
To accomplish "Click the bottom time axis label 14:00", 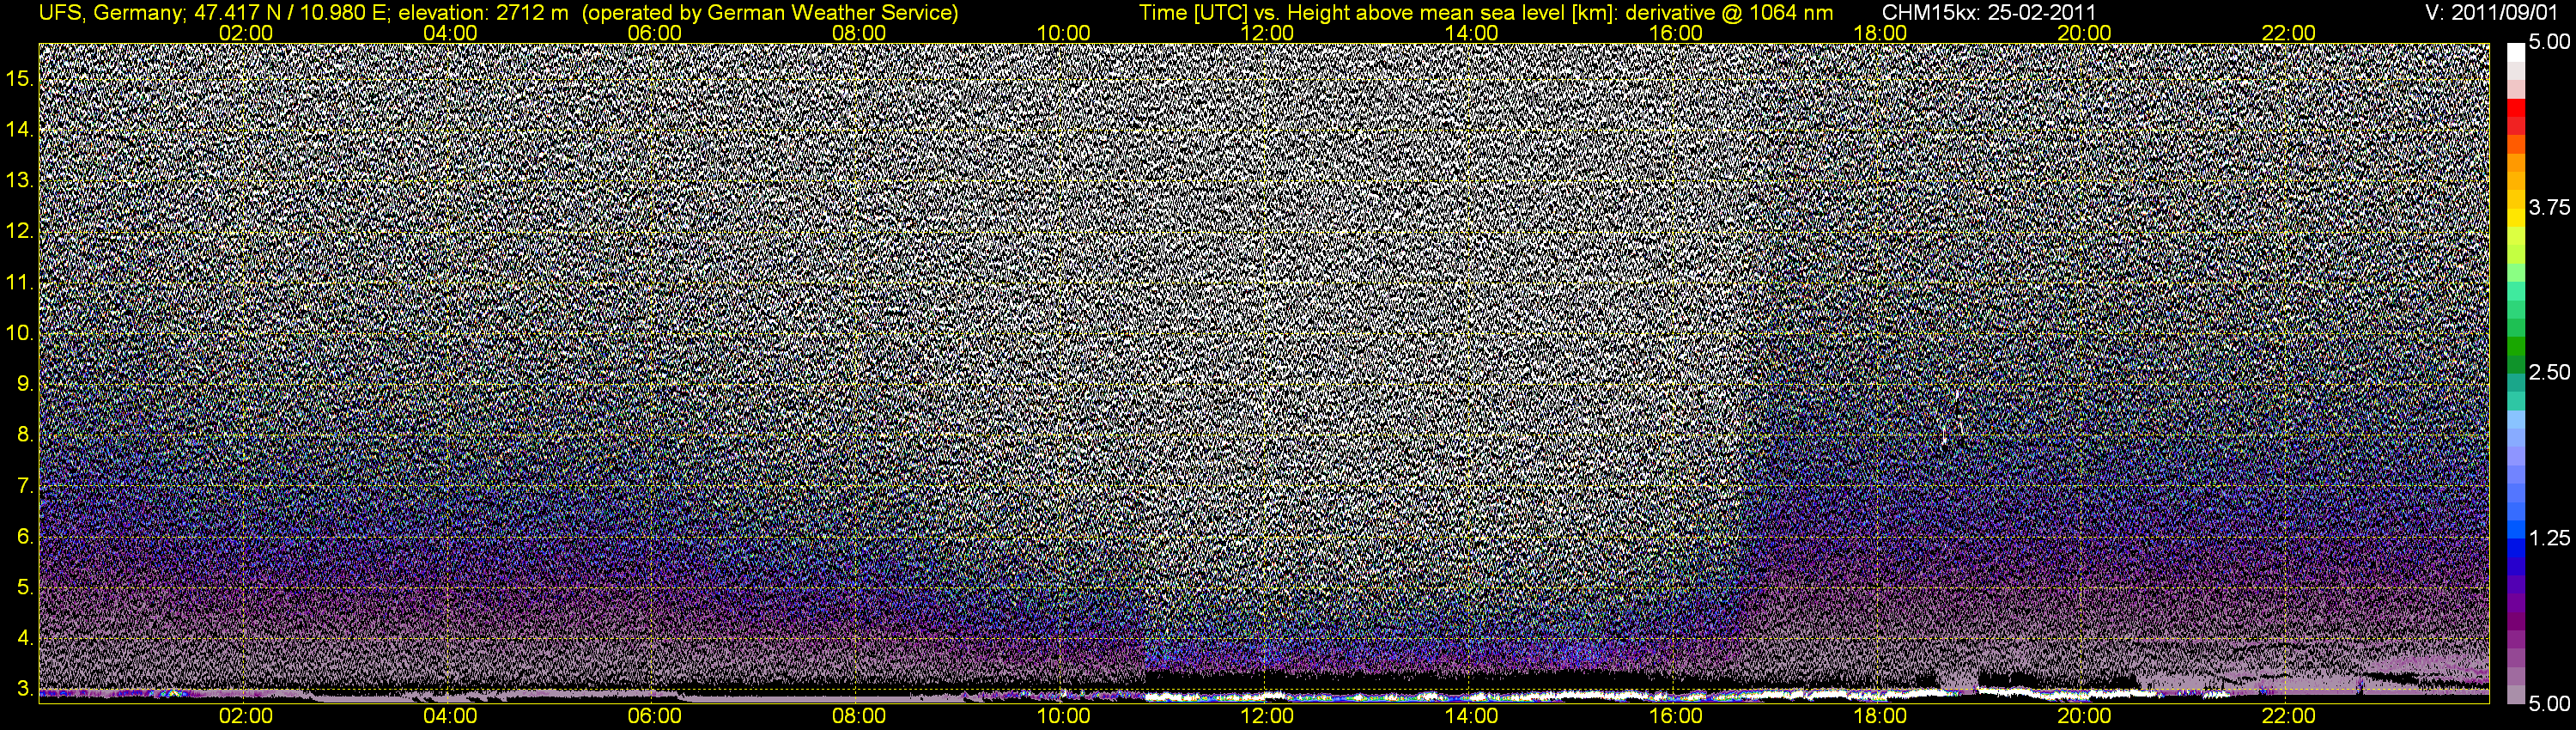I will pos(1472,716).
